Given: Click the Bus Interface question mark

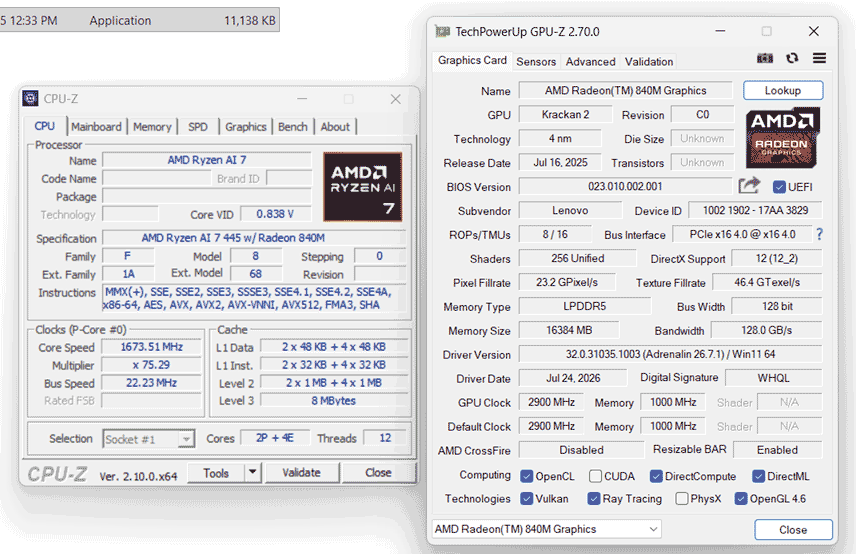Looking at the screenshot, I should 819,235.
